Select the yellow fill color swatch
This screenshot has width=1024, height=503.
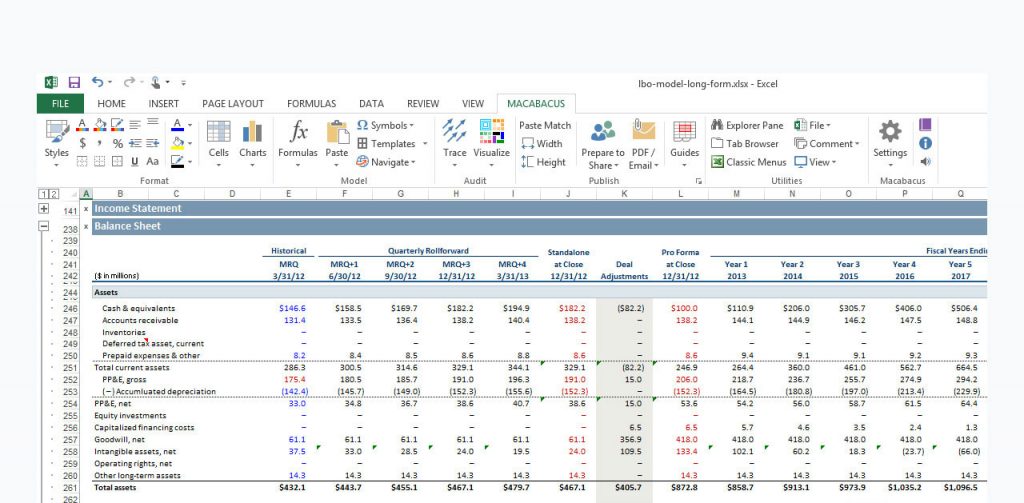pyautogui.click(x=178, y=143)
